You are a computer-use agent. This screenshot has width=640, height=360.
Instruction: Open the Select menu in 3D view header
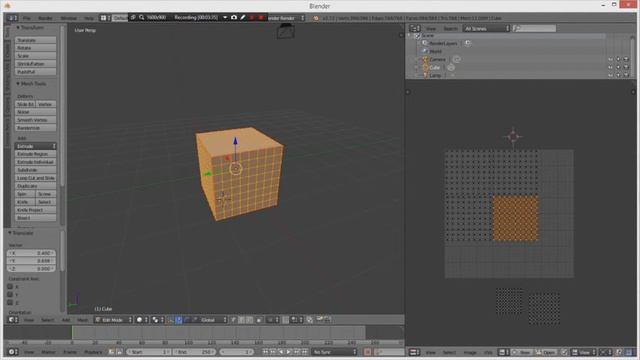coord(47,320)
